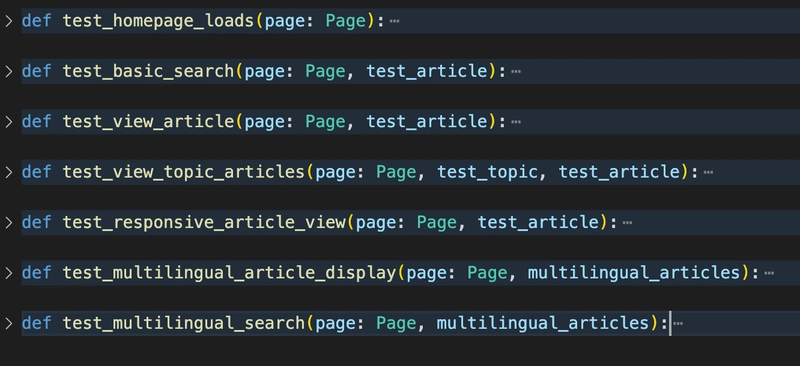The height and width of the screenshot is (366, 800).
Task: Click the def keyword of test_homepage_loads
Action: [37, 21]
